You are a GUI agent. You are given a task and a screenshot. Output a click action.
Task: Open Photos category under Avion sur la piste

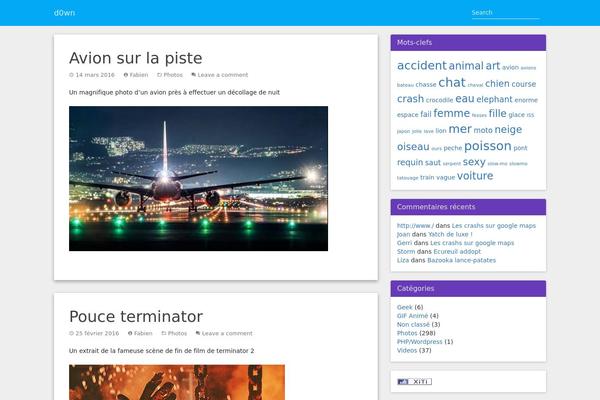173,75
